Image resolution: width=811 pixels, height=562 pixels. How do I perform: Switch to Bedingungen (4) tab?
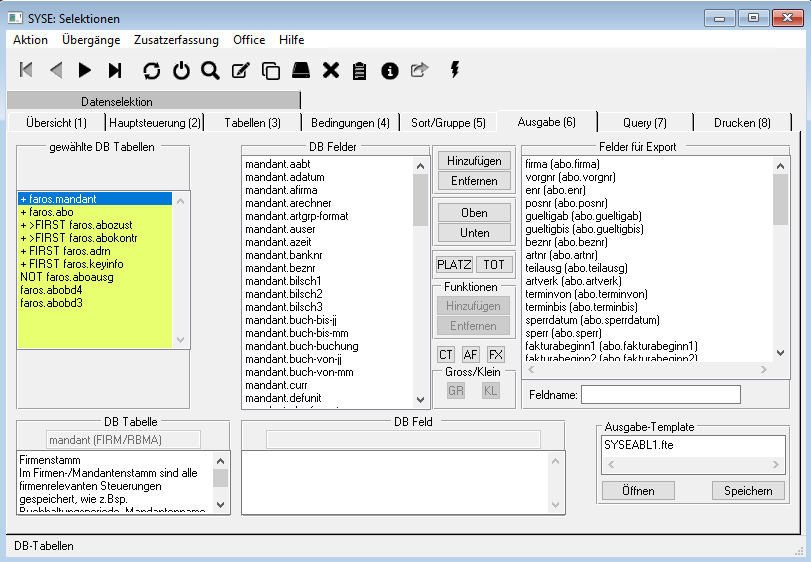350,123
